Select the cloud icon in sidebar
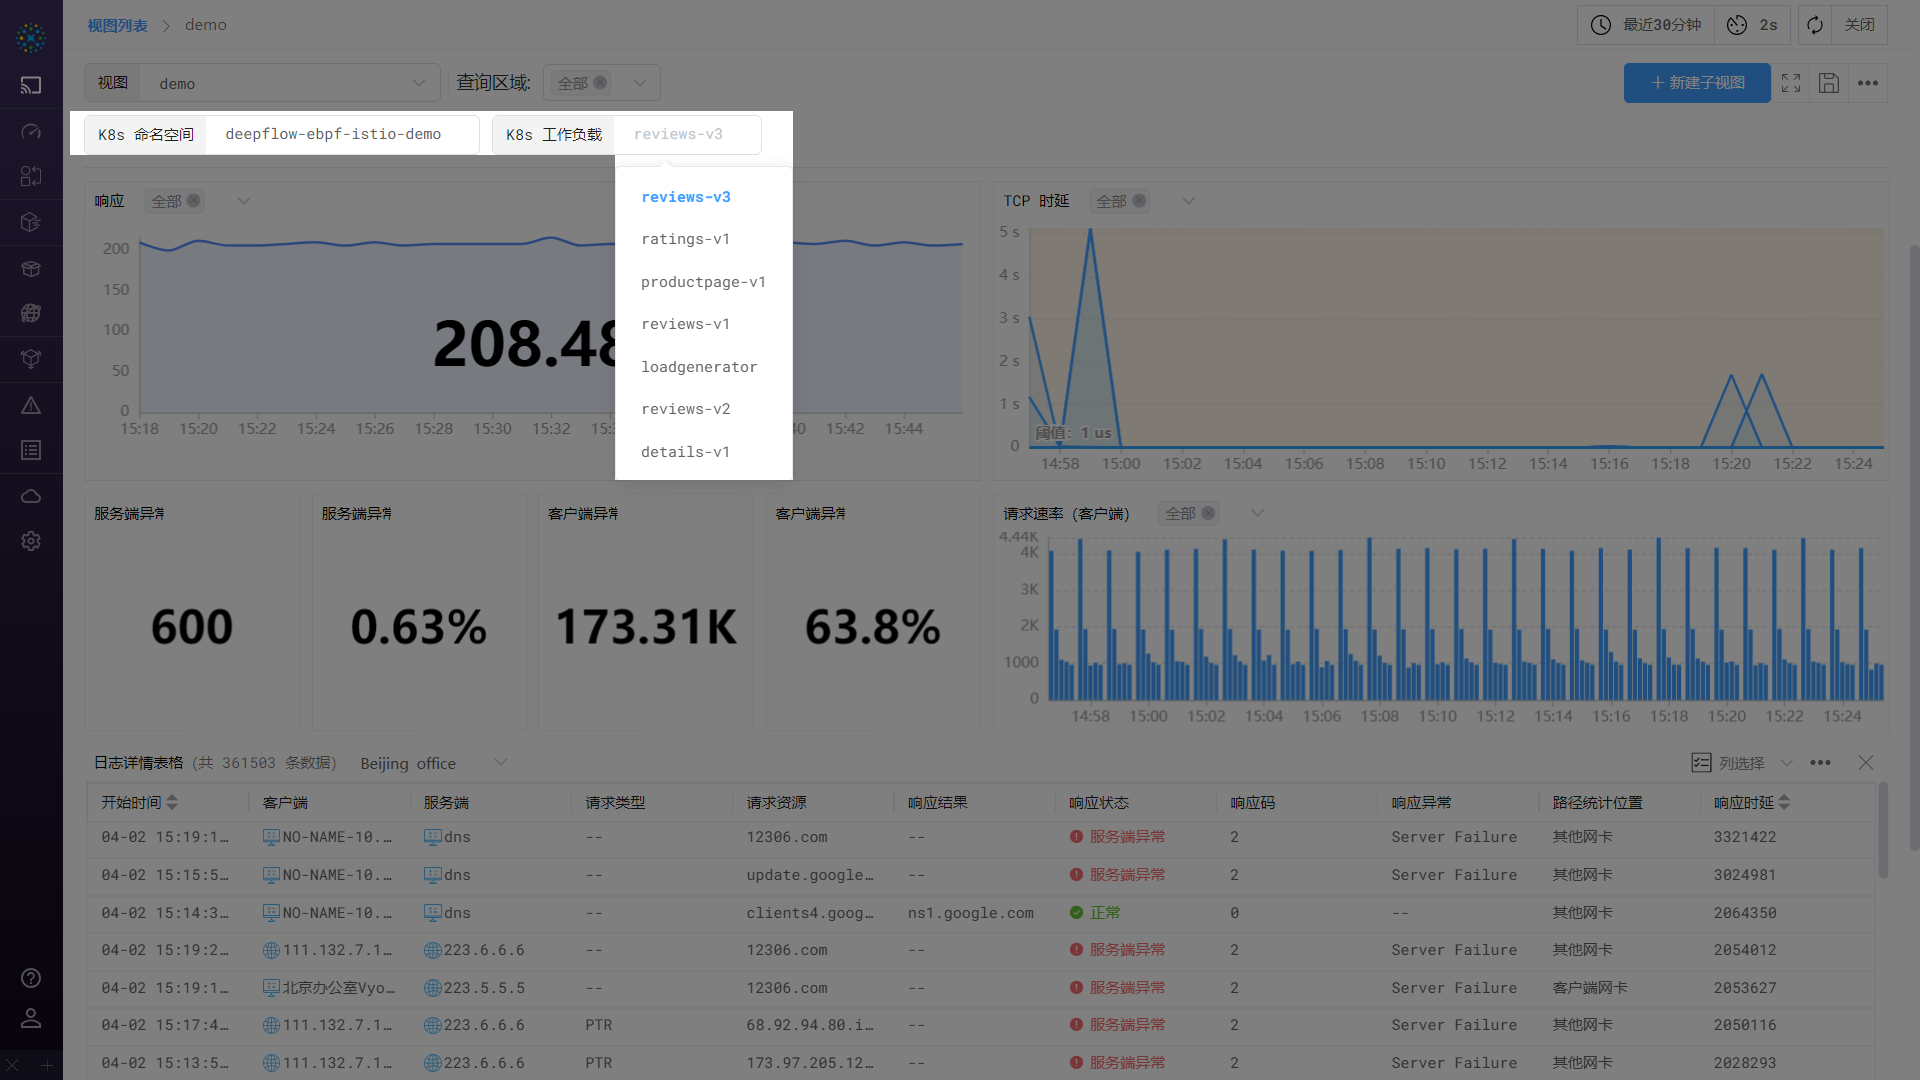This screenshot has width=1920, height=1080. pos(31,495)
